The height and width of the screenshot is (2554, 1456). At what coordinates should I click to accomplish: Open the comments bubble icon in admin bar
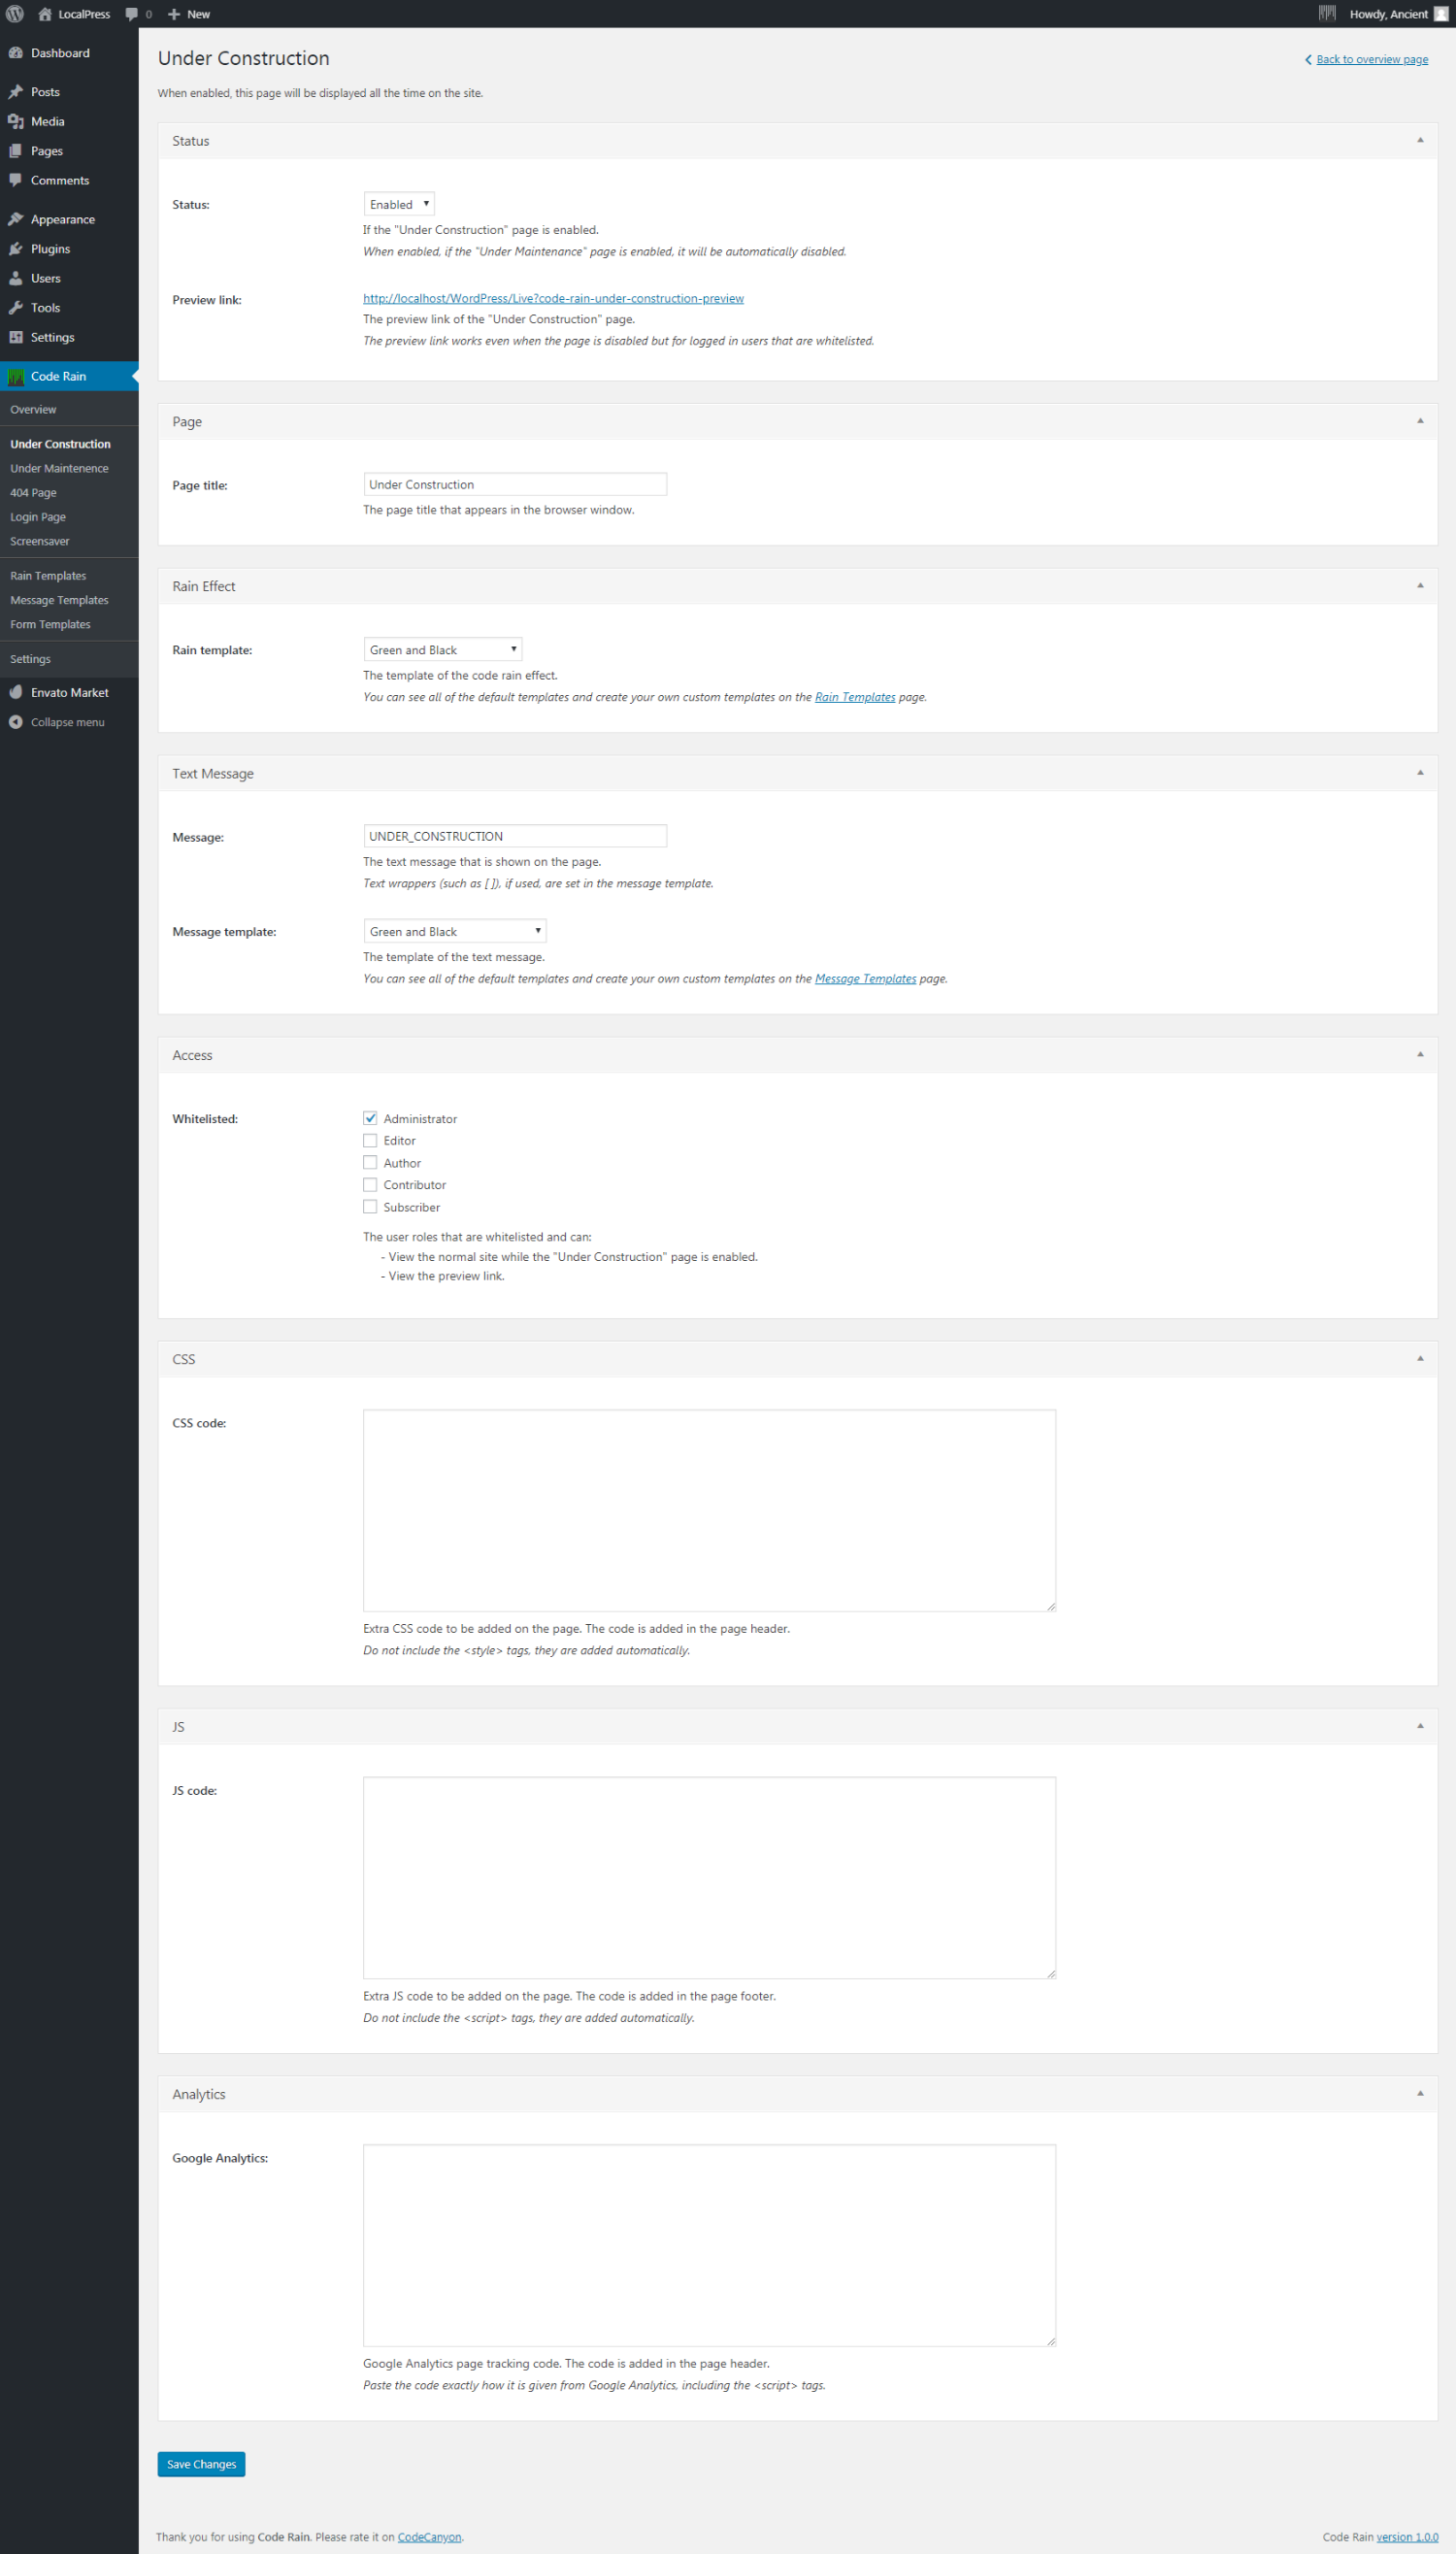(x=132, y=14)
